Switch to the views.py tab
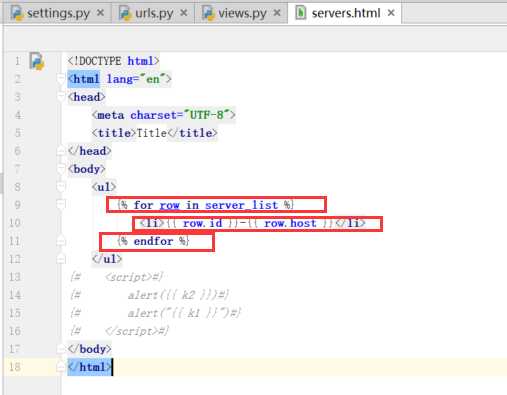The height and width of the screenshot is (395, 507). point(241,13)
